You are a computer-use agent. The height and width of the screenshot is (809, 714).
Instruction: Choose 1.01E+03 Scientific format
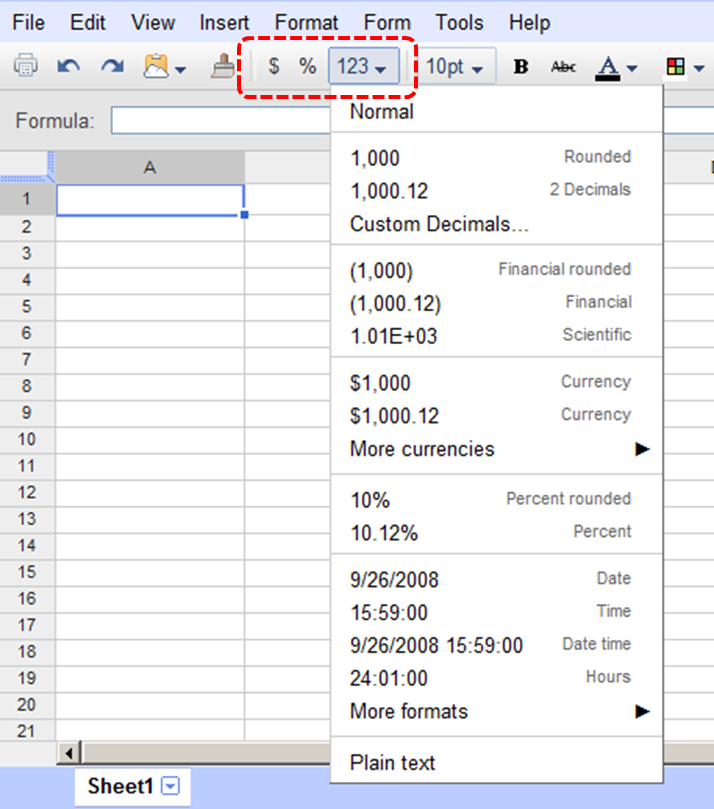(496, 336)
